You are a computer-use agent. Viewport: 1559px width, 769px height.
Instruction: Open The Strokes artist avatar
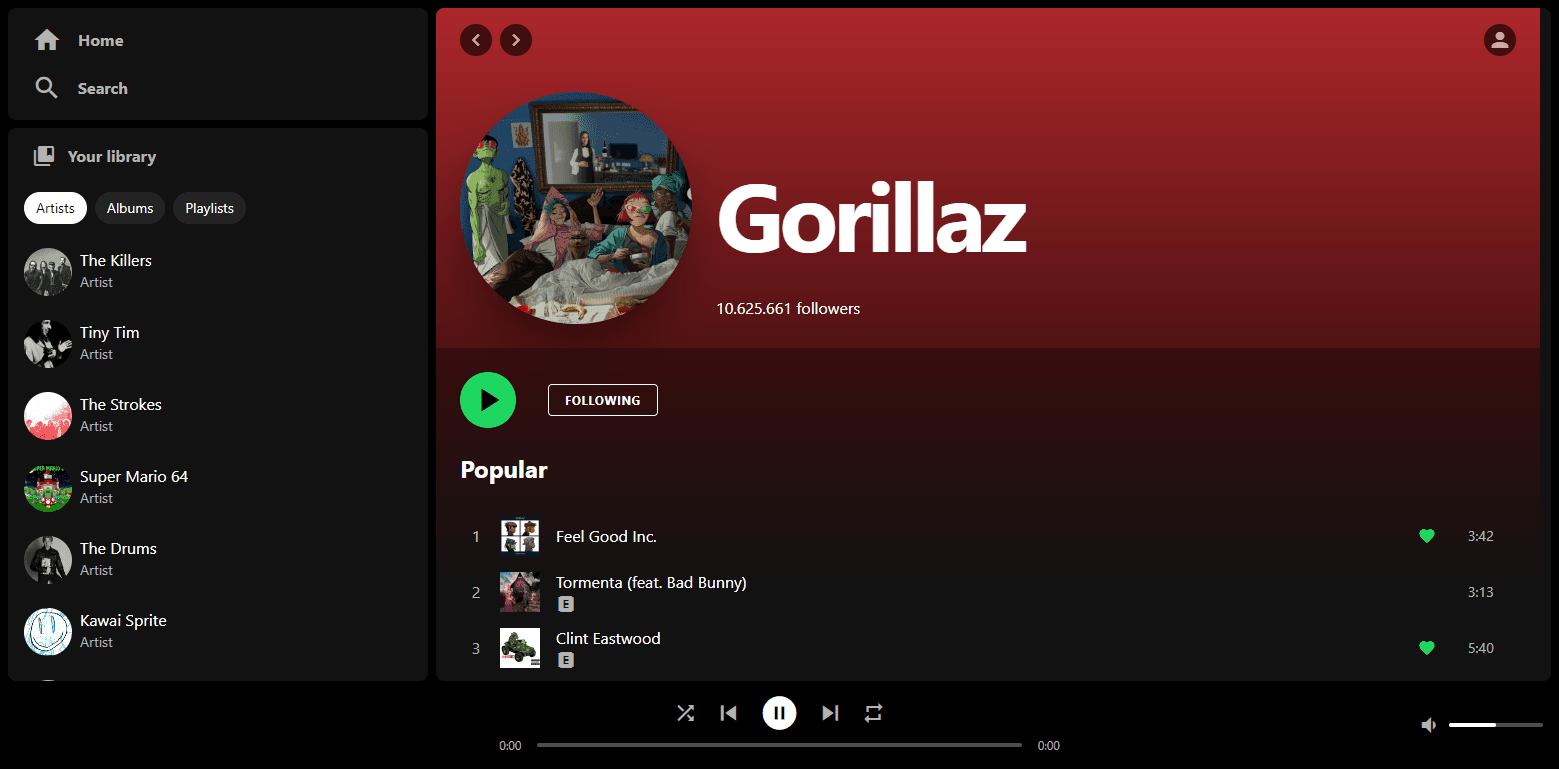pos(48,416)
